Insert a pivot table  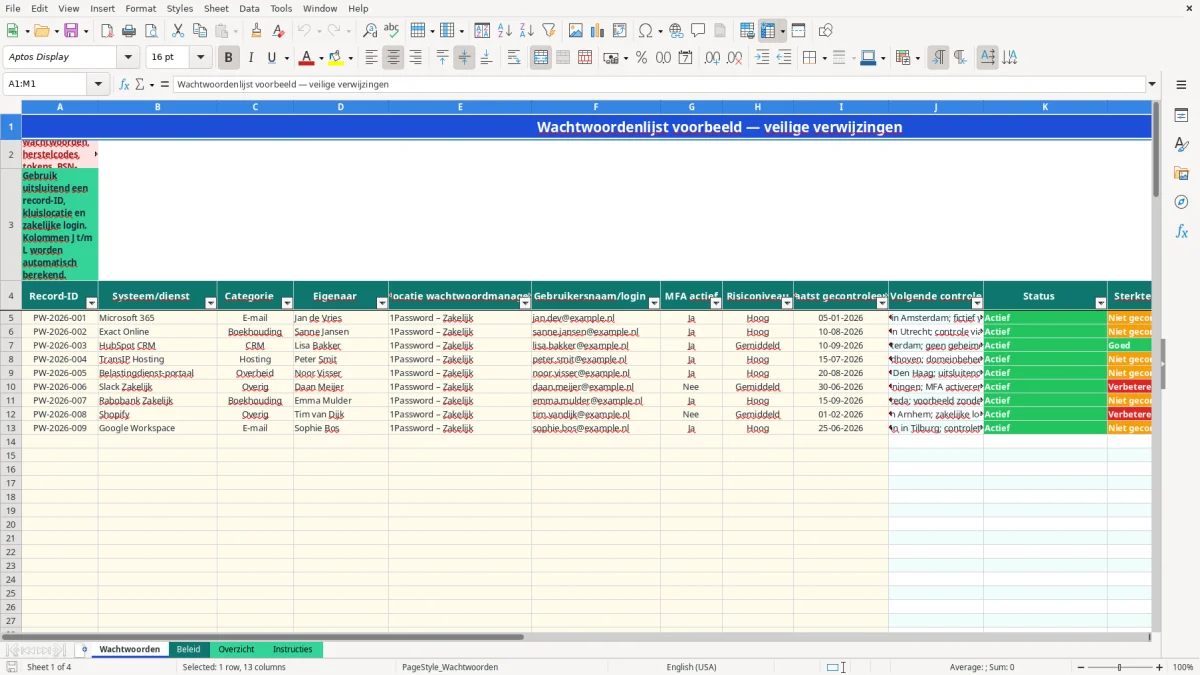pos(620,31)
